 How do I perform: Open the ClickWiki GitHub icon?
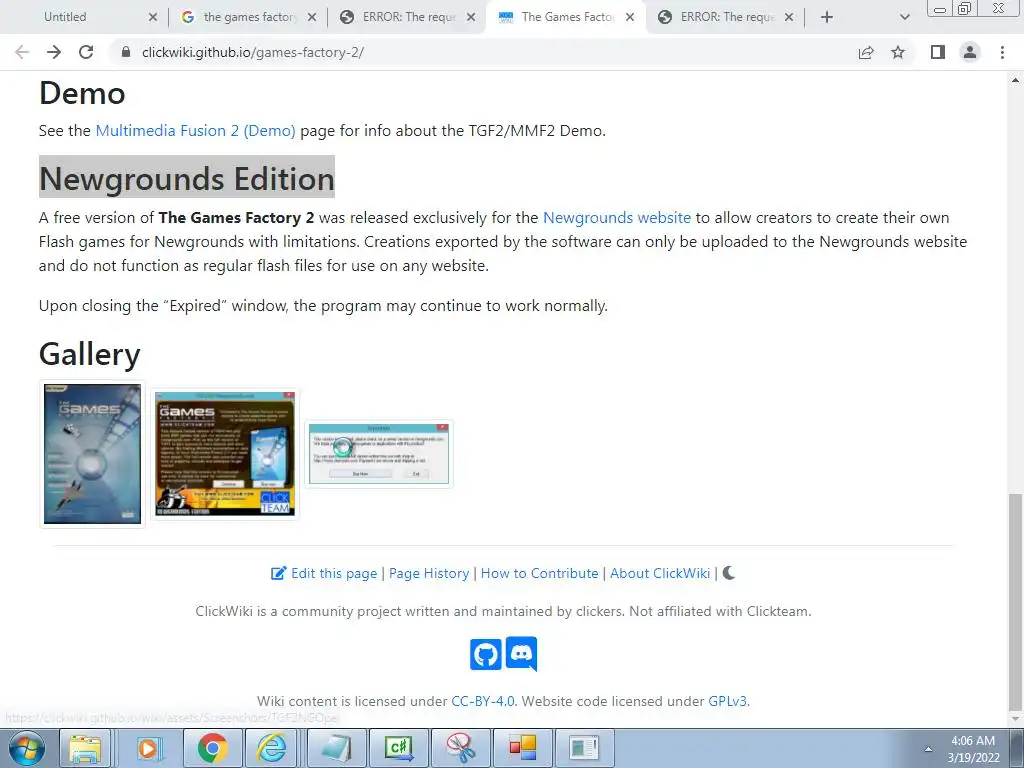(486, 654)
